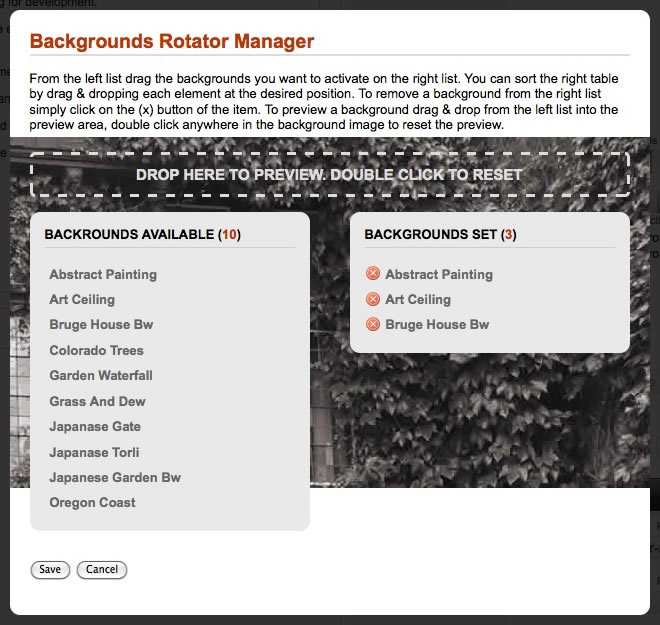
Task: Select the Japanase Gate background
Action: click(95, 427)
